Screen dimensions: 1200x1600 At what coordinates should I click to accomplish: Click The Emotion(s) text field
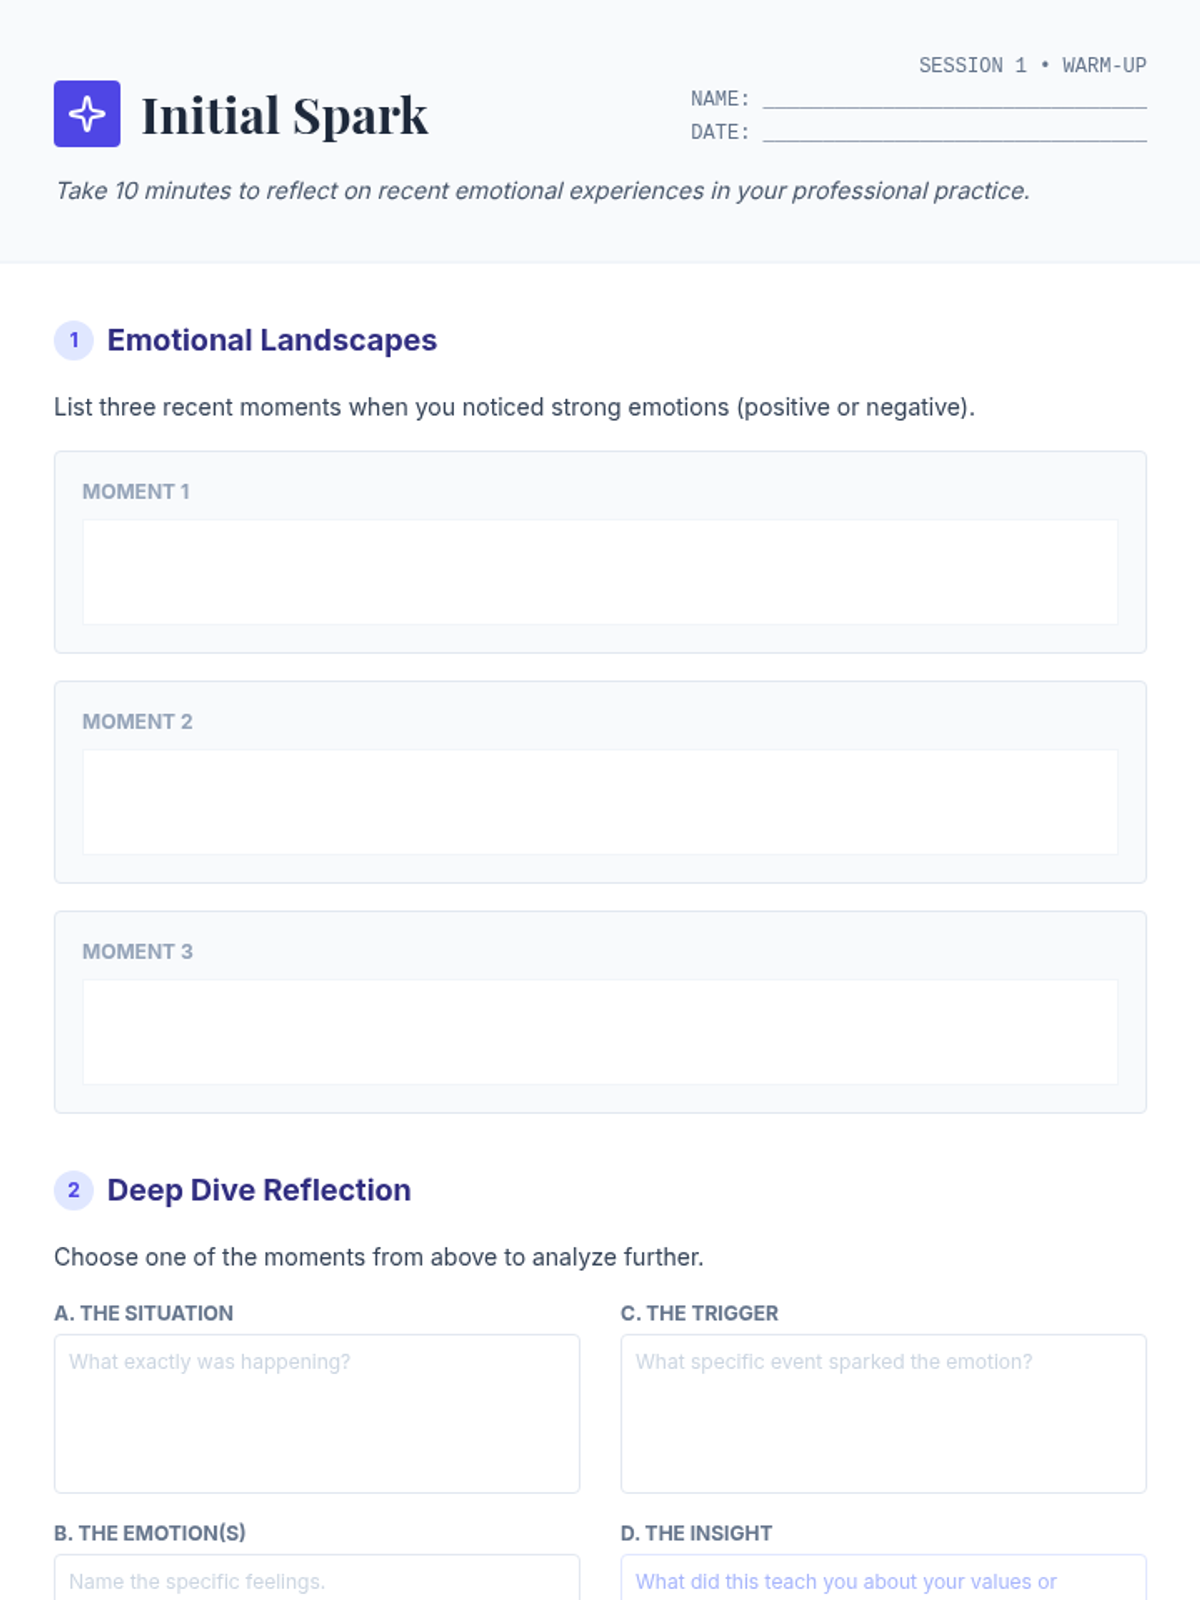[317, 1580]
